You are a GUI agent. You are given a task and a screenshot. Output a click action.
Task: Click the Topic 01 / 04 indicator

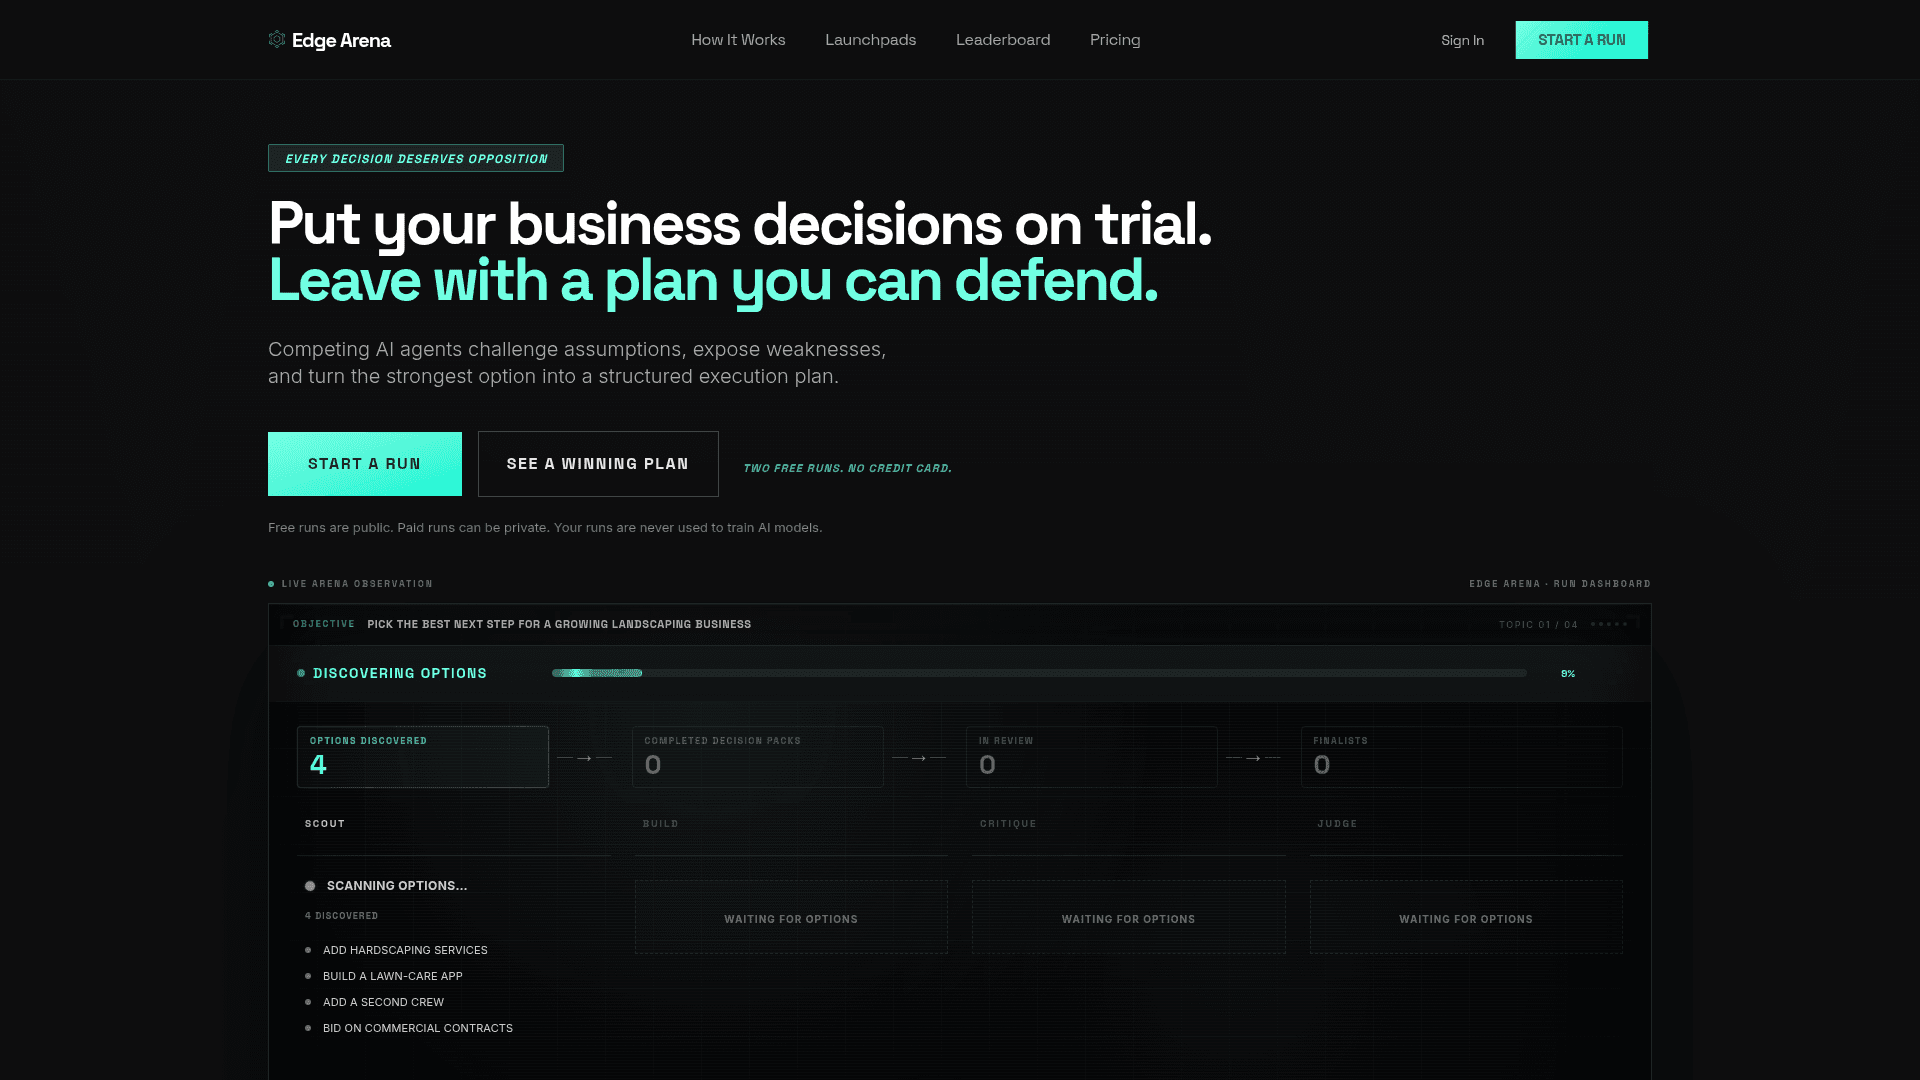pos(1538,624)
